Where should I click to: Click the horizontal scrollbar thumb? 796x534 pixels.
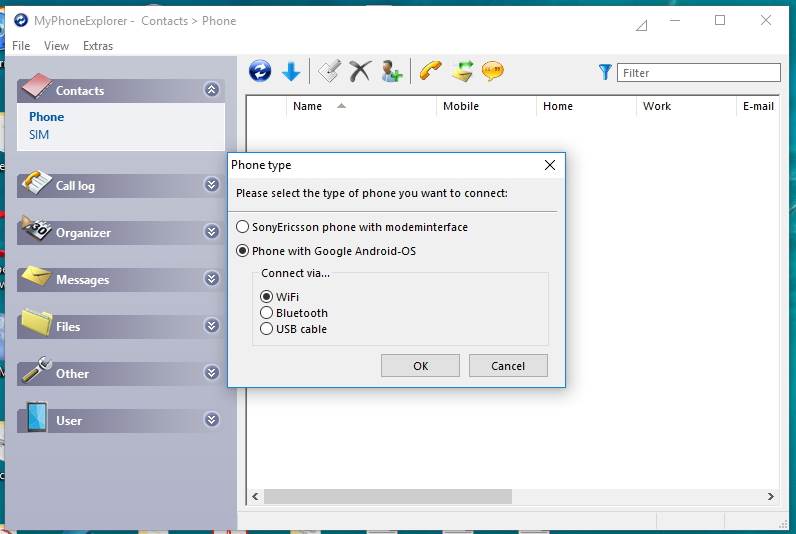[x=388, y=496]
